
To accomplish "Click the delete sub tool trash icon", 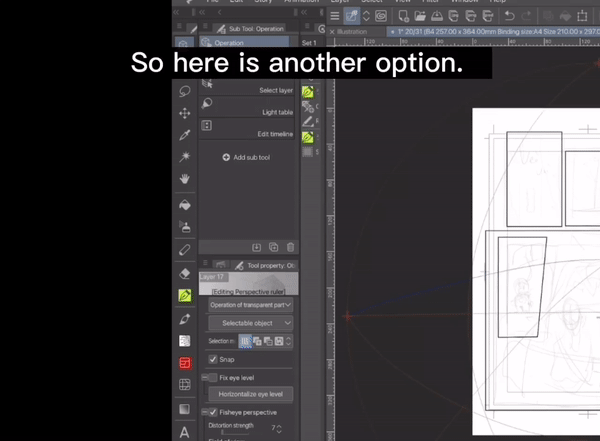I will tap(290, 247).
